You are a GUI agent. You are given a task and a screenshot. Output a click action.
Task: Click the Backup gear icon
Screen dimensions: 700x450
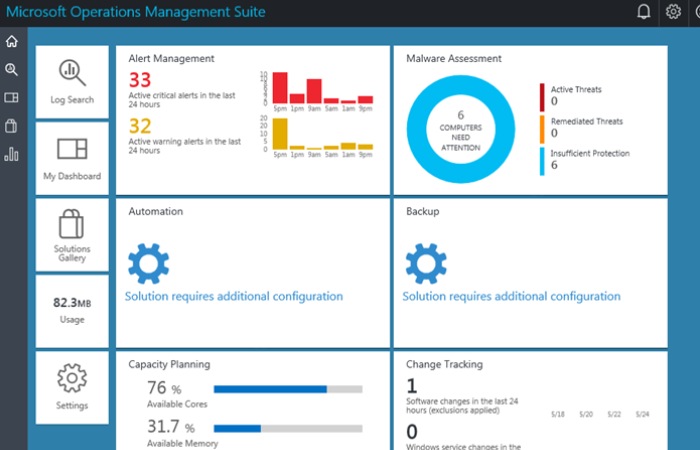(x=426, y=263)
